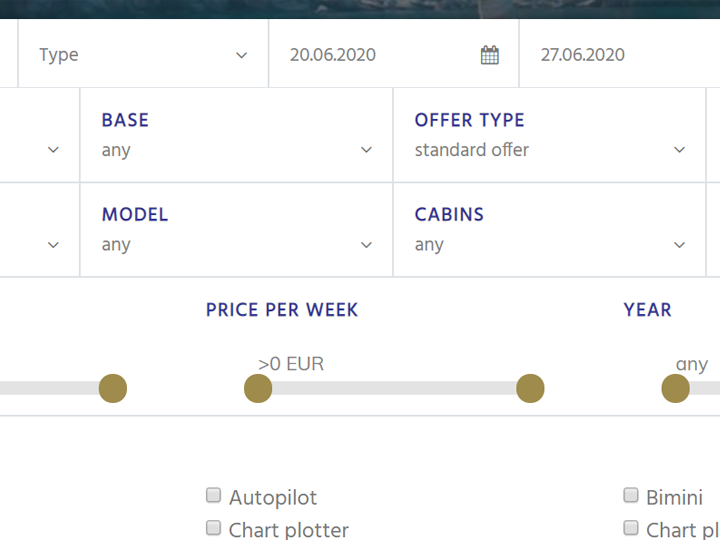Click the chevron arrow left of MODEL
Screen dimensions: 720x540
[x=54, y=245]
